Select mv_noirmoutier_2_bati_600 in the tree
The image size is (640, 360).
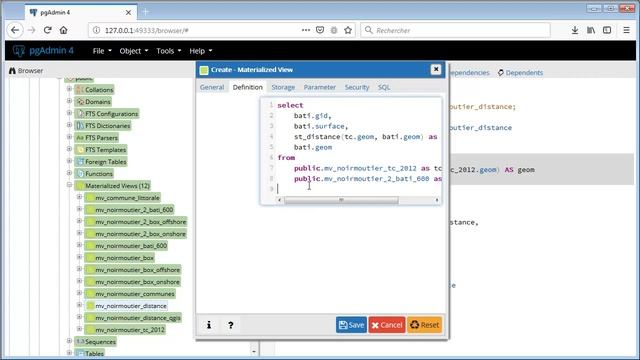[134, 210]
